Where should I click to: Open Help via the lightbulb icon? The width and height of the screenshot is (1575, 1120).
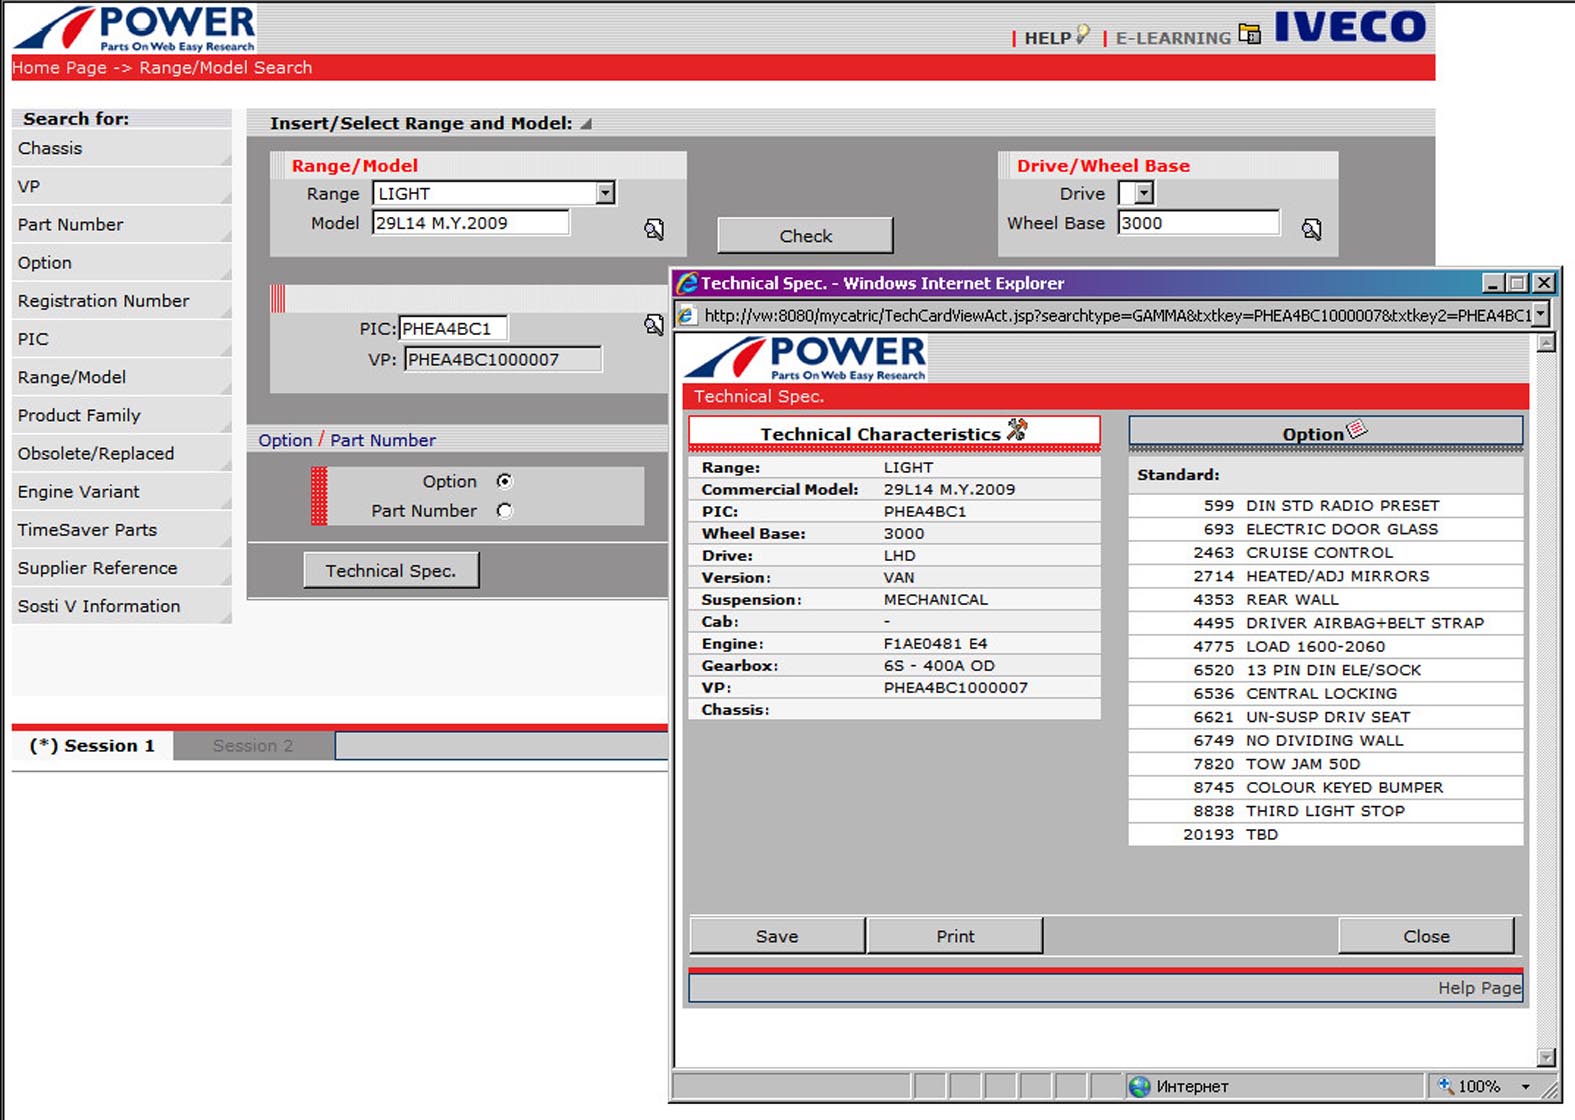(x=1082, y=35)
